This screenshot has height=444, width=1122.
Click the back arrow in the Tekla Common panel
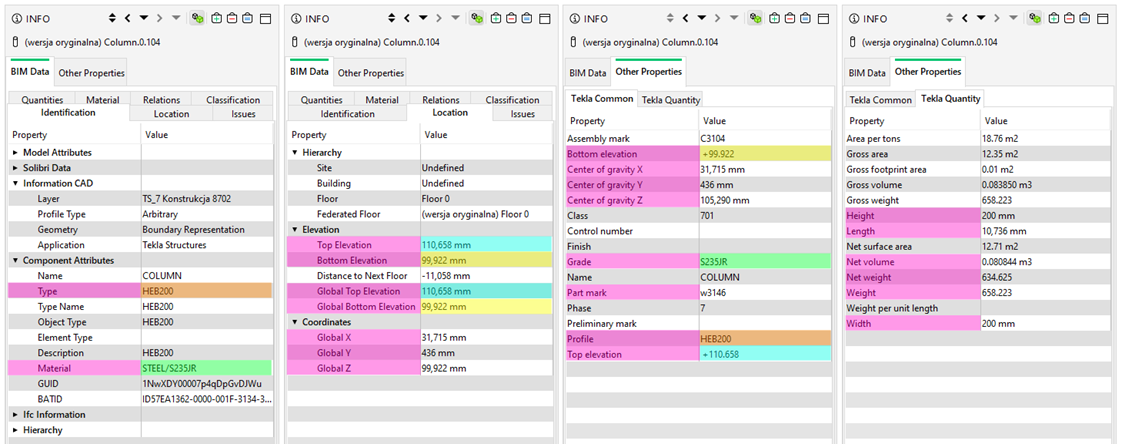[686, 18]
